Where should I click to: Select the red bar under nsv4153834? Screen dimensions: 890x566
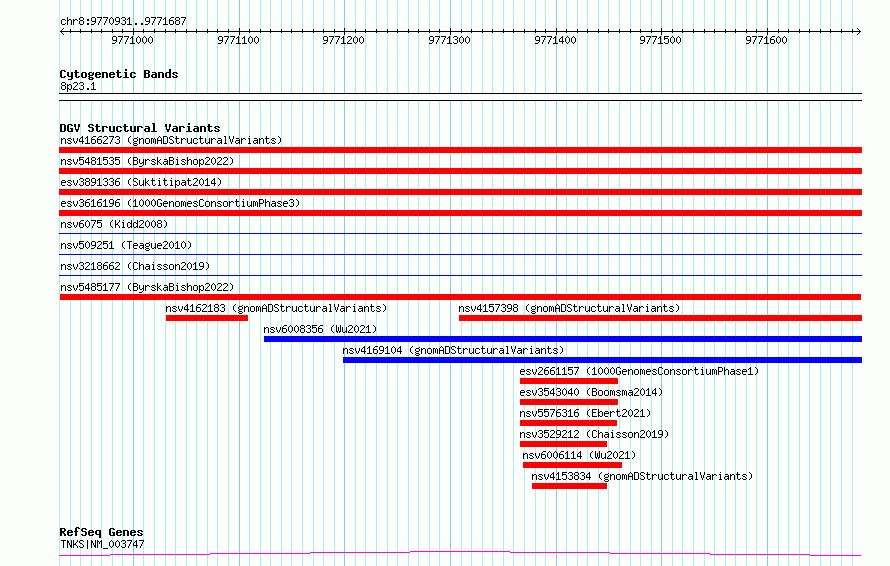[x=569, y=486]
